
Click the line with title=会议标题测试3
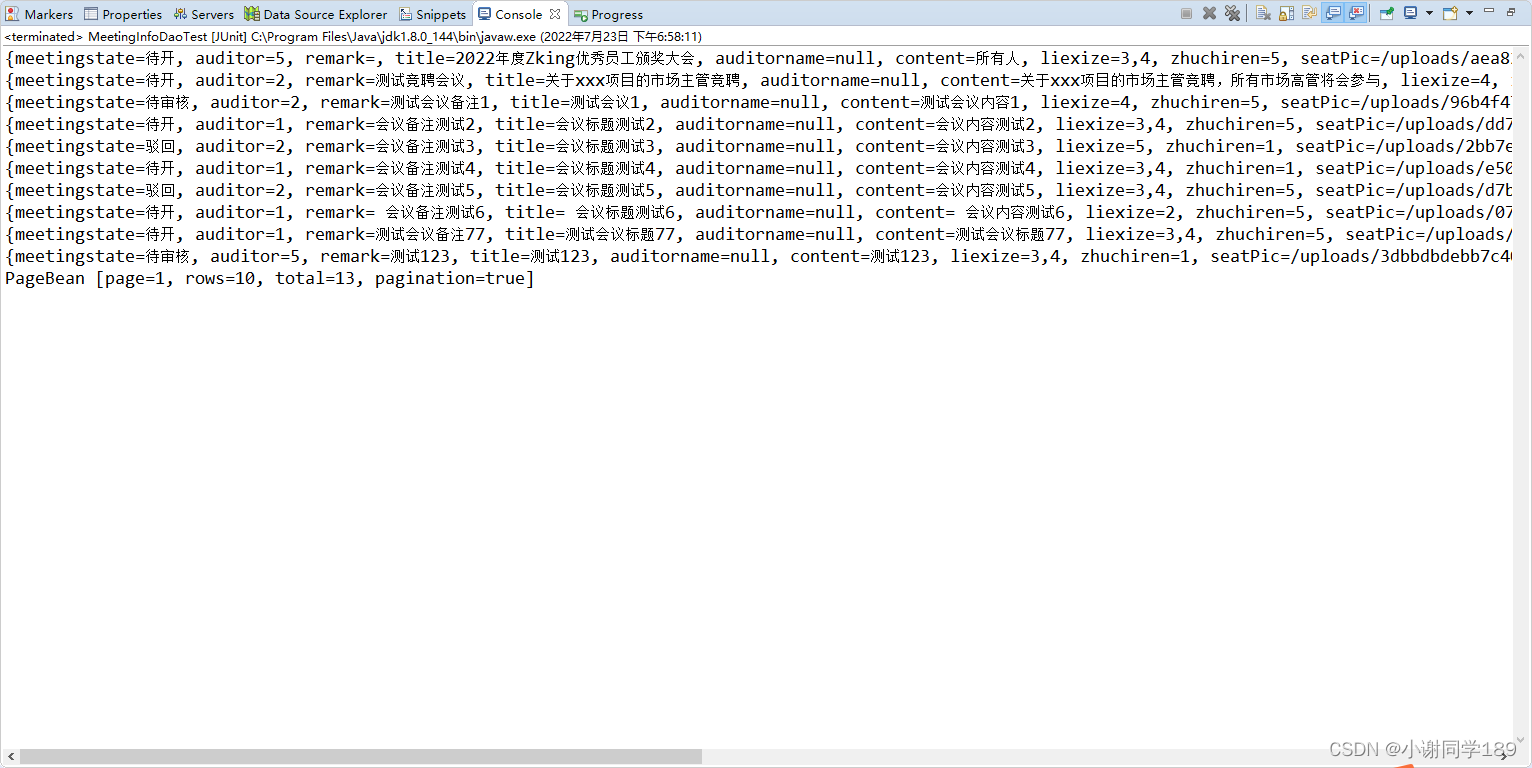pyautogui.click(x=758, y=146)
